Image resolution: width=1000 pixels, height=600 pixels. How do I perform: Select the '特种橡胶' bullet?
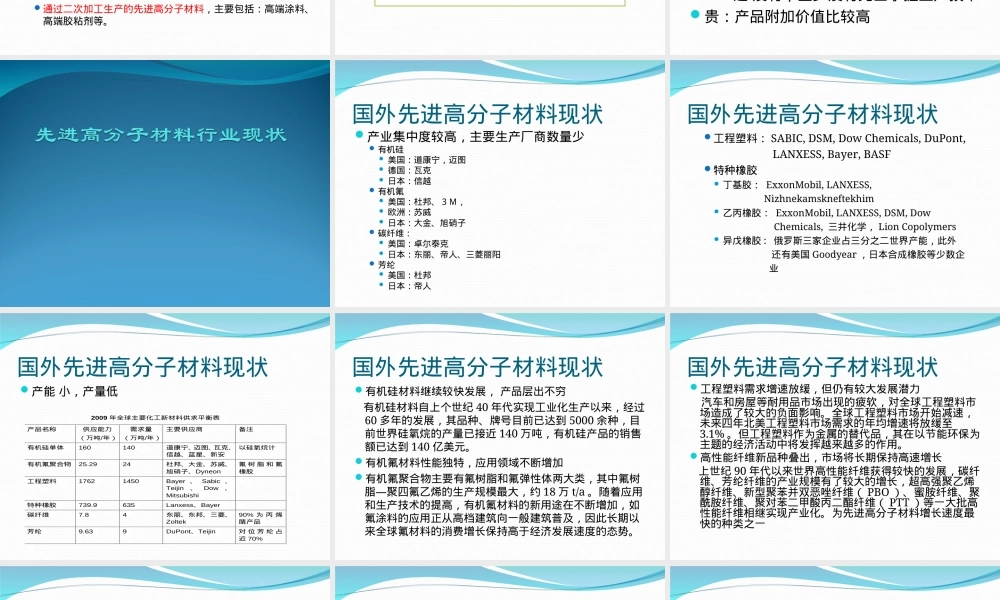735,170
